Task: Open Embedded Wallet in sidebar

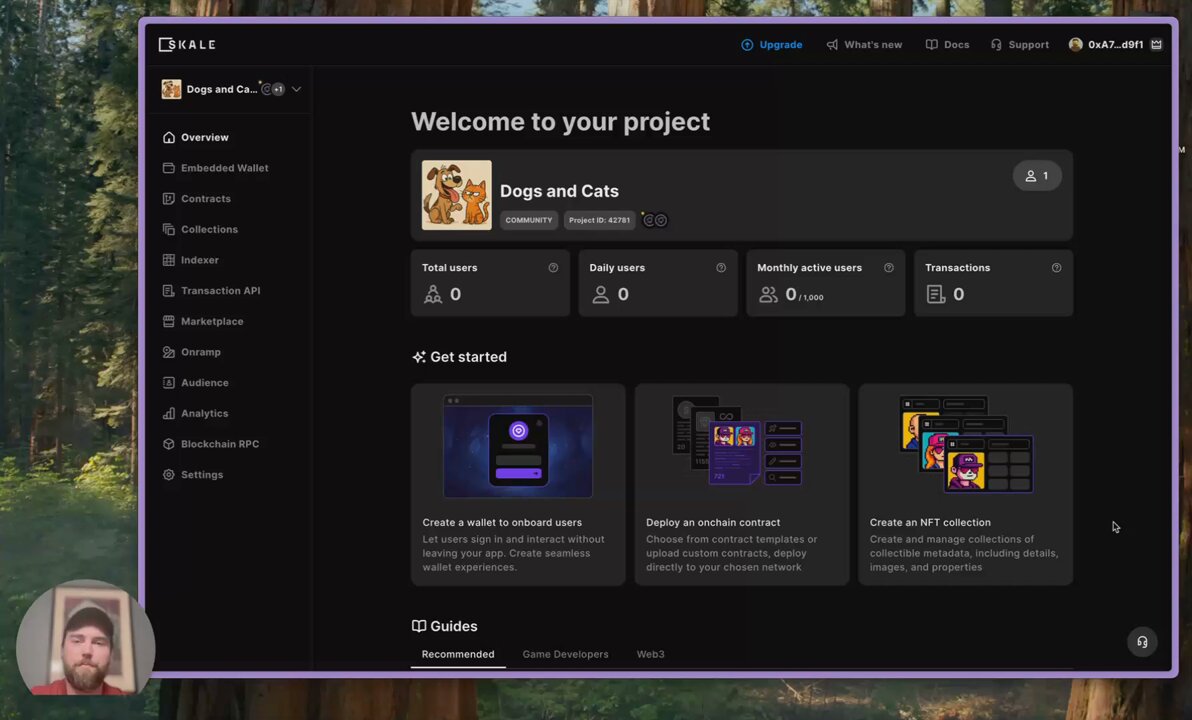Action: (x=215, y=168)
